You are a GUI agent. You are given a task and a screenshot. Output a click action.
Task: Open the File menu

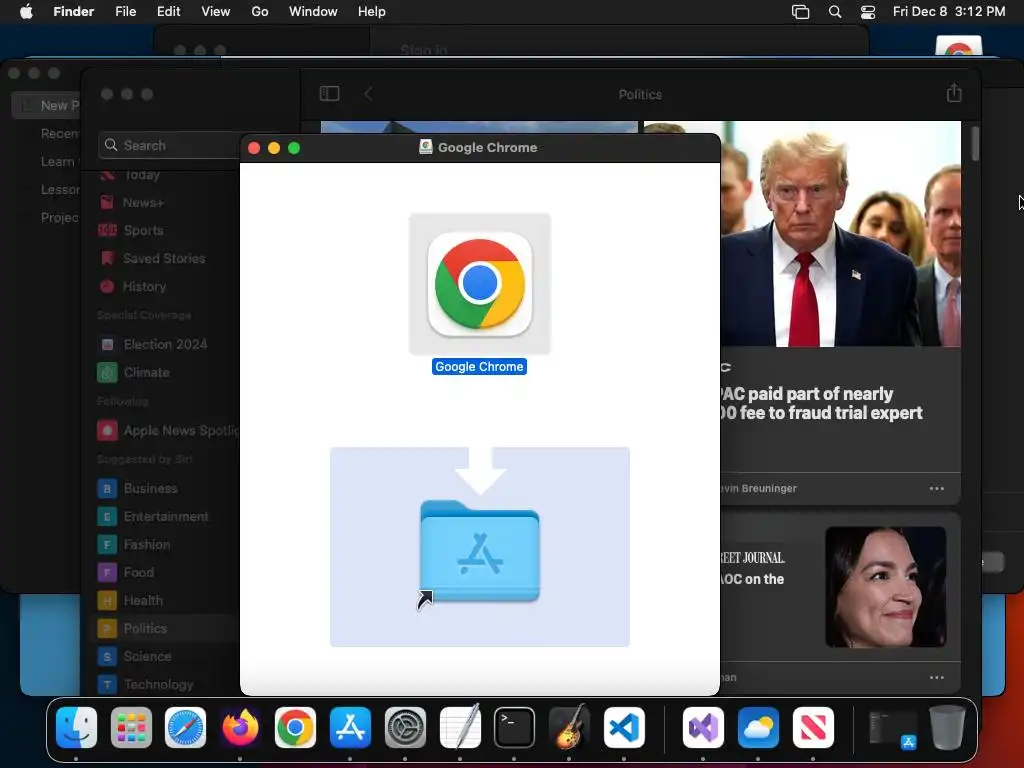pyautogui.click(x=125, y=12)
